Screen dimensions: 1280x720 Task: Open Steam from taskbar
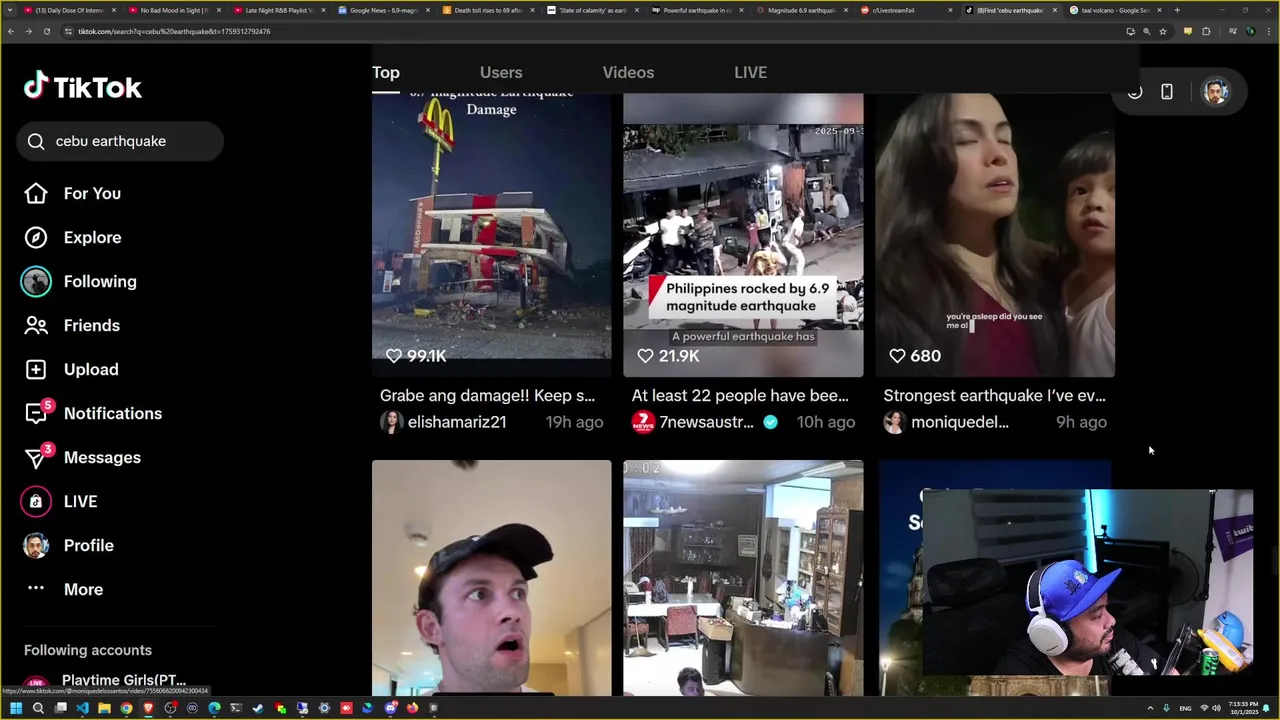pos(258,708)
